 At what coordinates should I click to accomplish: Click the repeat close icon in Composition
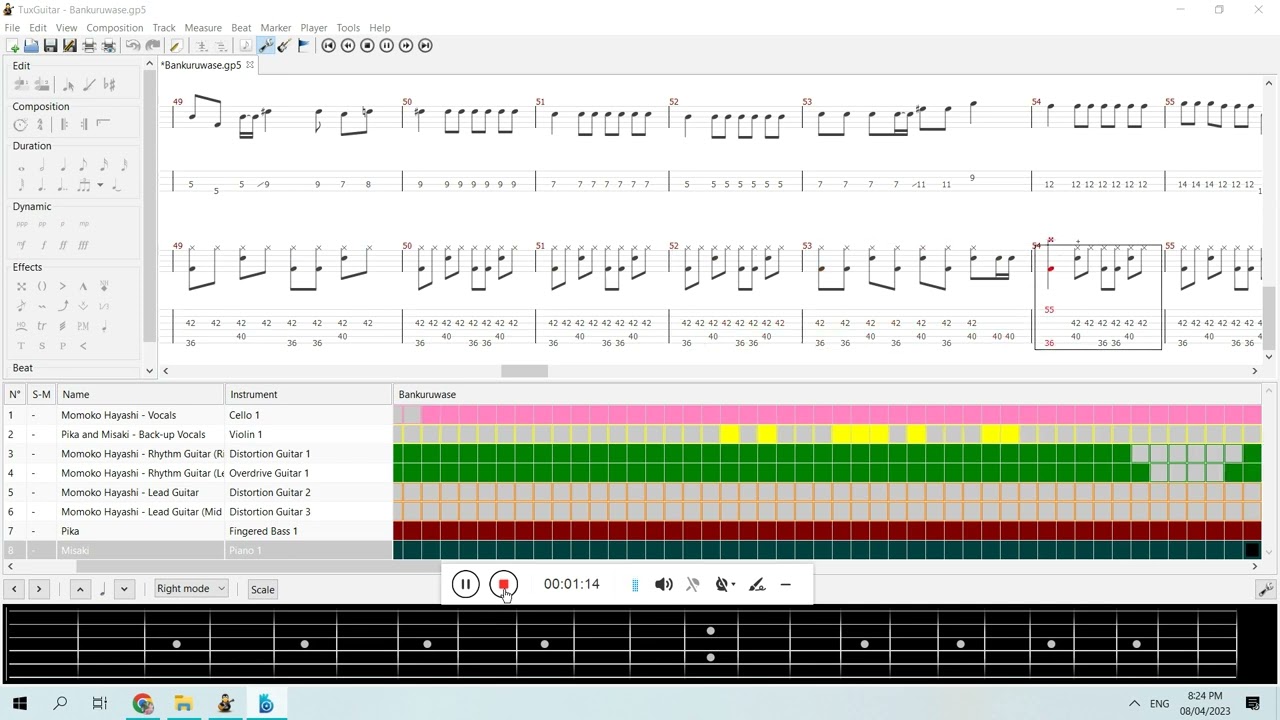tap(84, 125)
